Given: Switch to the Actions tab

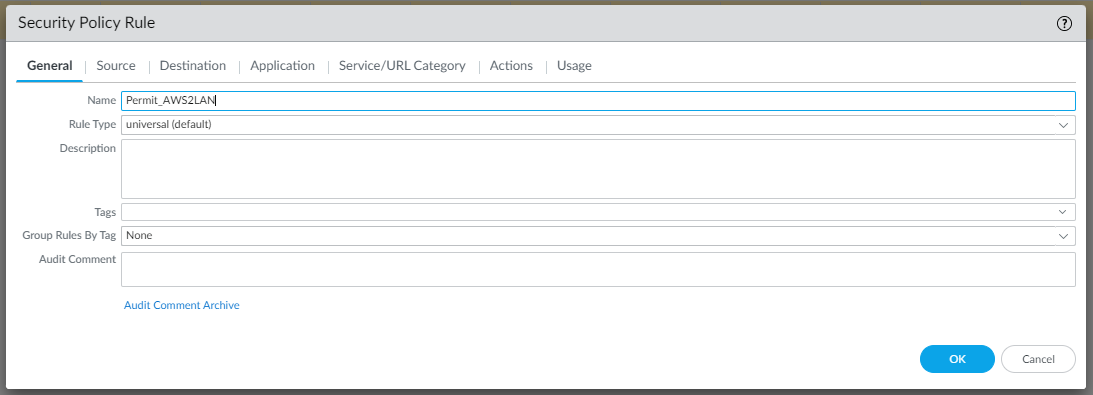Looking at the screenshot, I should pyautogui.click(x=511, y=65).
